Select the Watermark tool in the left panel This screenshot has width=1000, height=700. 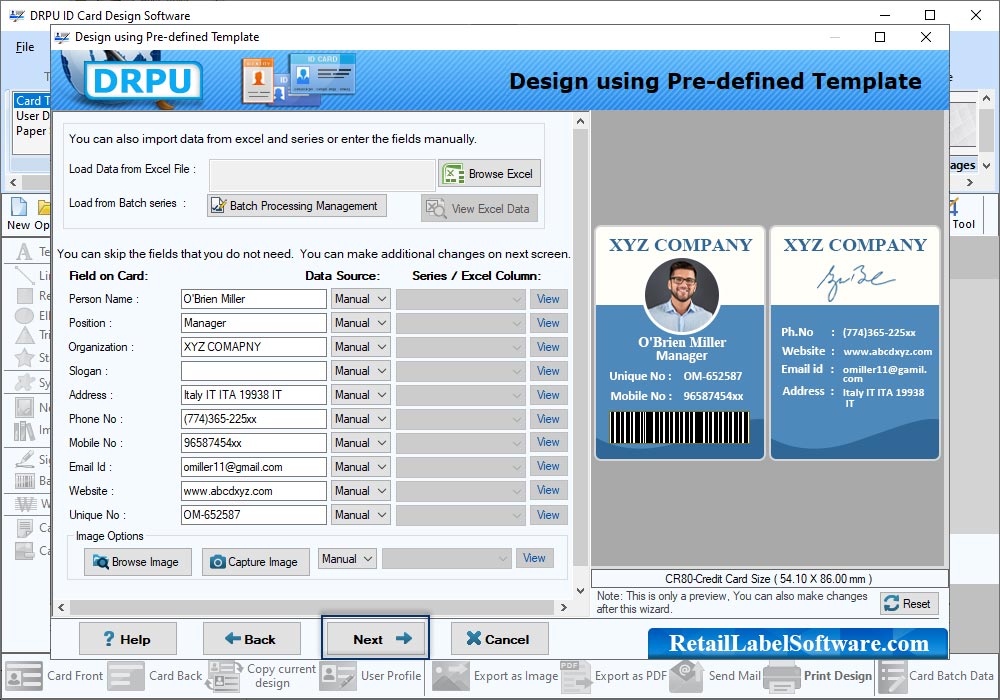tap(26, 504)
